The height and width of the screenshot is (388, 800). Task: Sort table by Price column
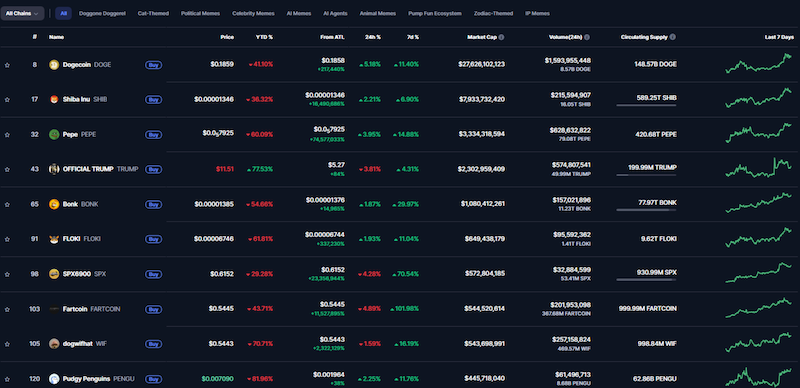coord(227,37)
